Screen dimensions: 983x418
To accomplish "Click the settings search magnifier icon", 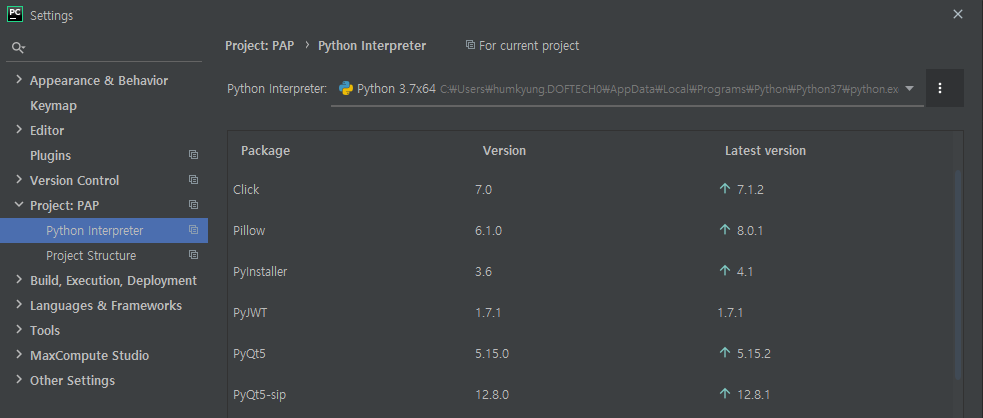I will 18,48.
